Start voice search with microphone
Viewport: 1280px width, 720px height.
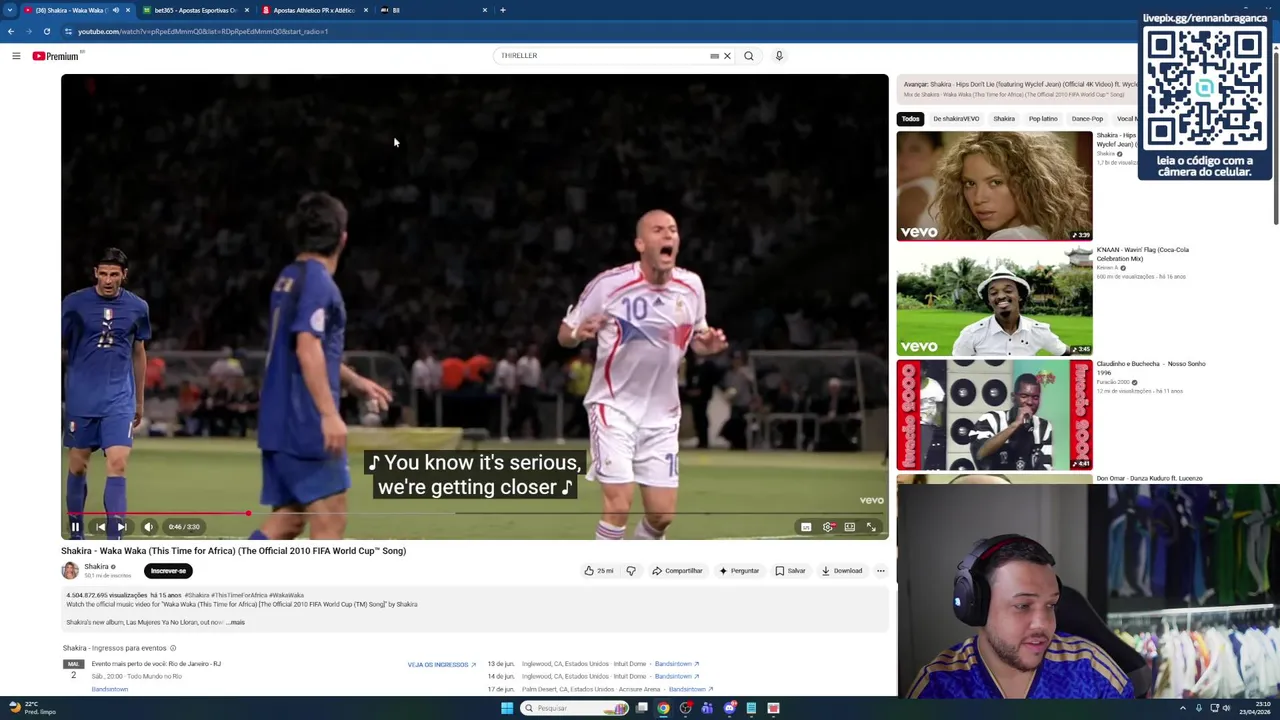click(x=779, y=56)
